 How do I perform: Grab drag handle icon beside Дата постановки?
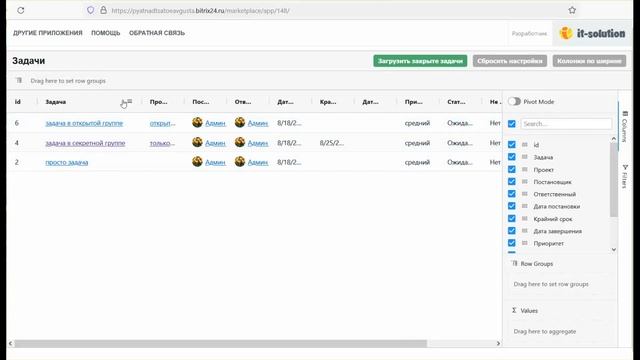click(524, 206)
